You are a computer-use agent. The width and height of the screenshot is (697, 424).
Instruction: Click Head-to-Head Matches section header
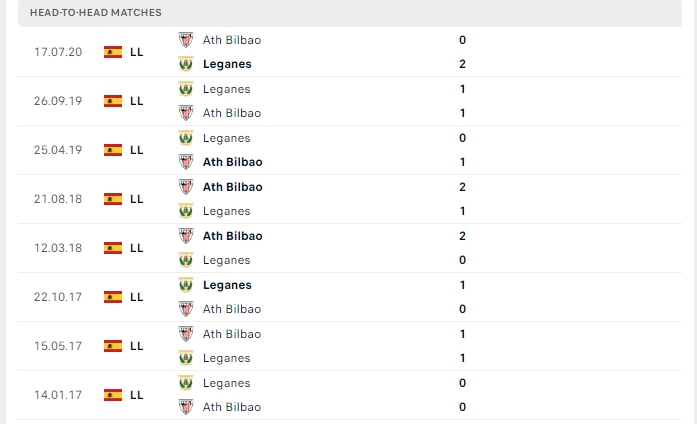click(96, 12)
